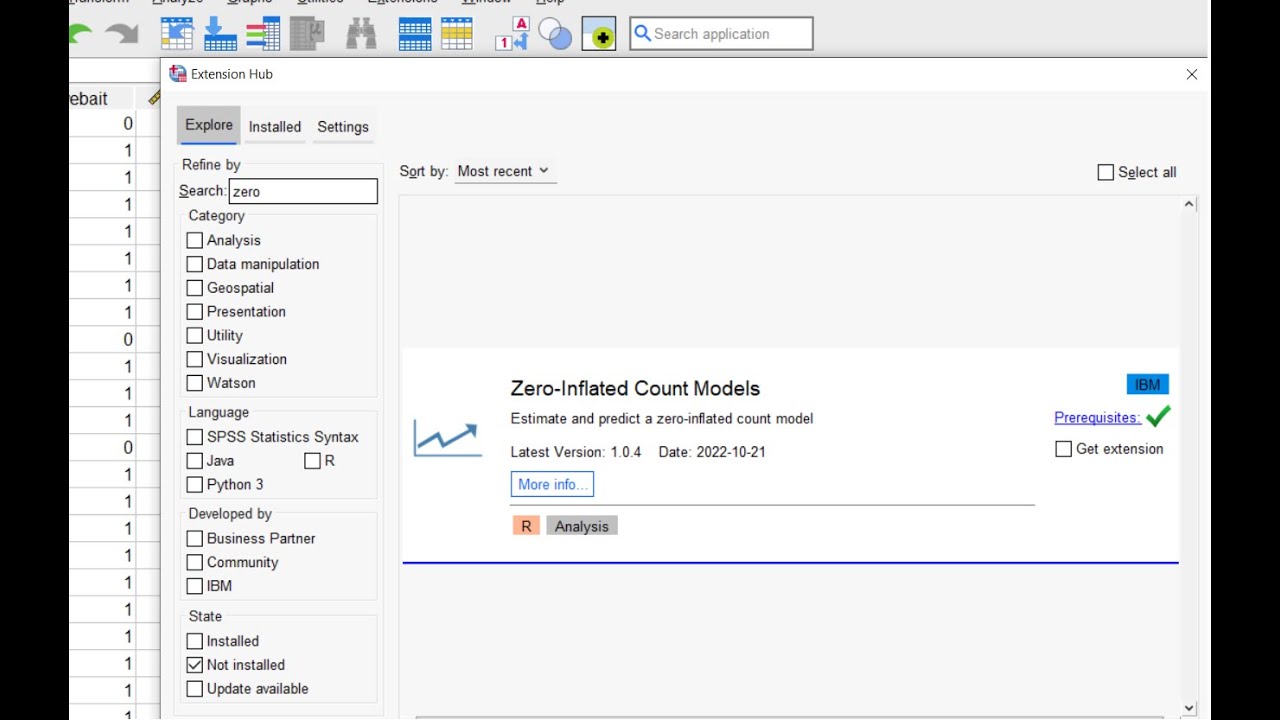The image size is (1280, 720).
Task: Tick the Community developer checkbox
Action: tap(195, 563)
